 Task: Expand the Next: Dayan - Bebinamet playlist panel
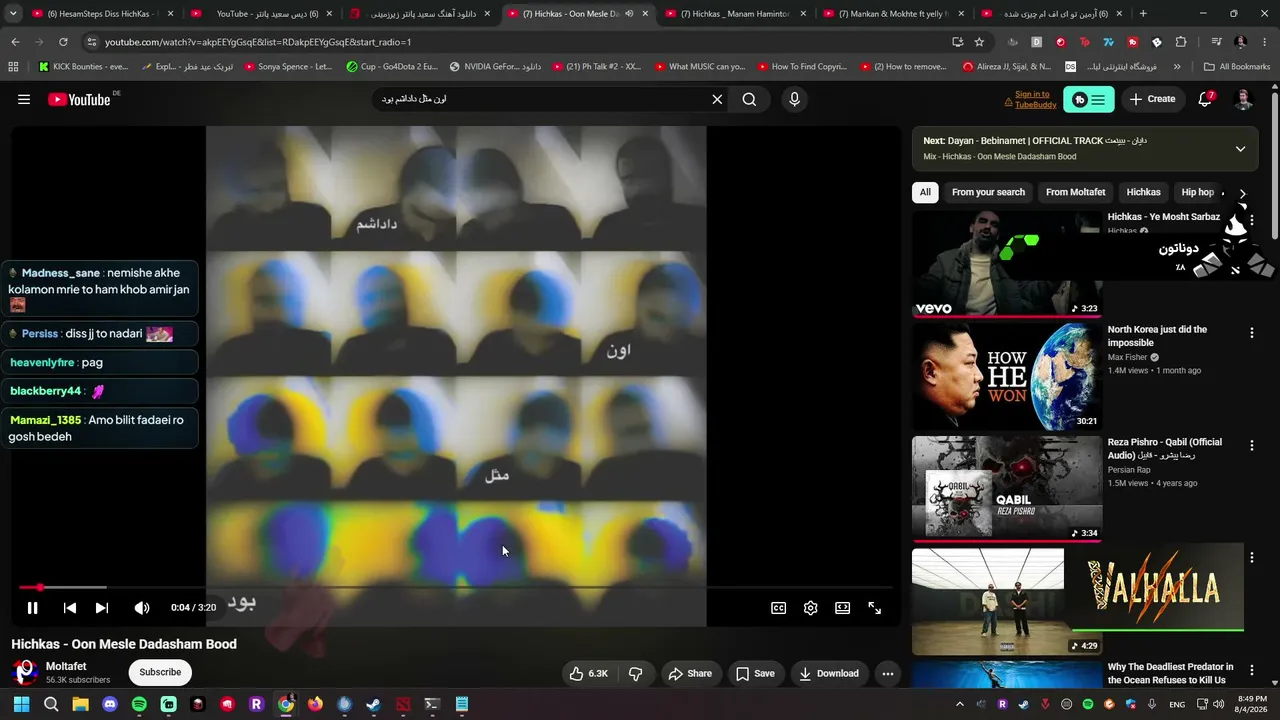1240,149
